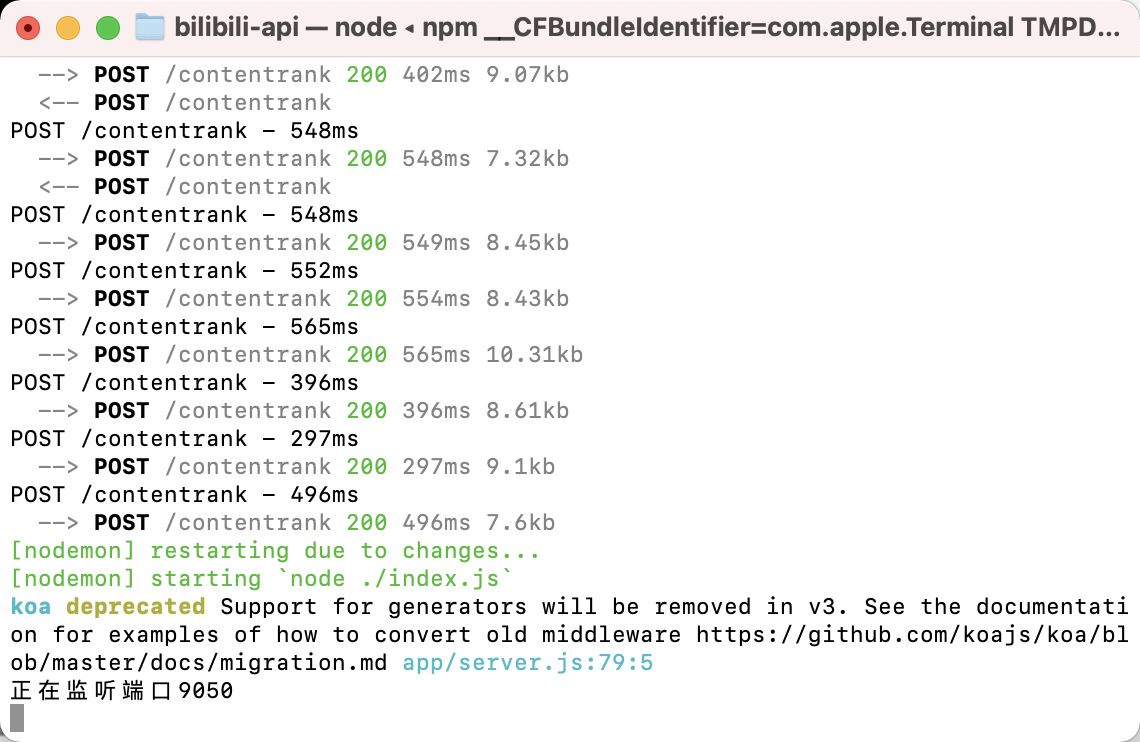The width and height of the screenshot is (1140, 742).
Task: Click the 7.6kb response size text
Action: coord(520,522)
